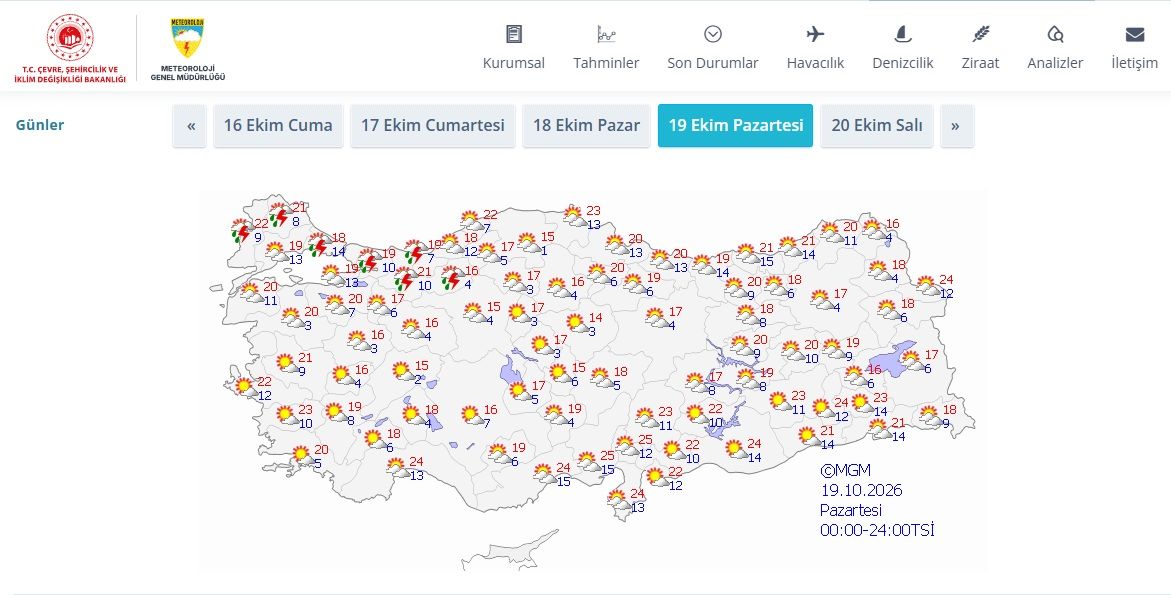
Task: Open the Tahminler chart icon
Action: (x=606, y=34)
